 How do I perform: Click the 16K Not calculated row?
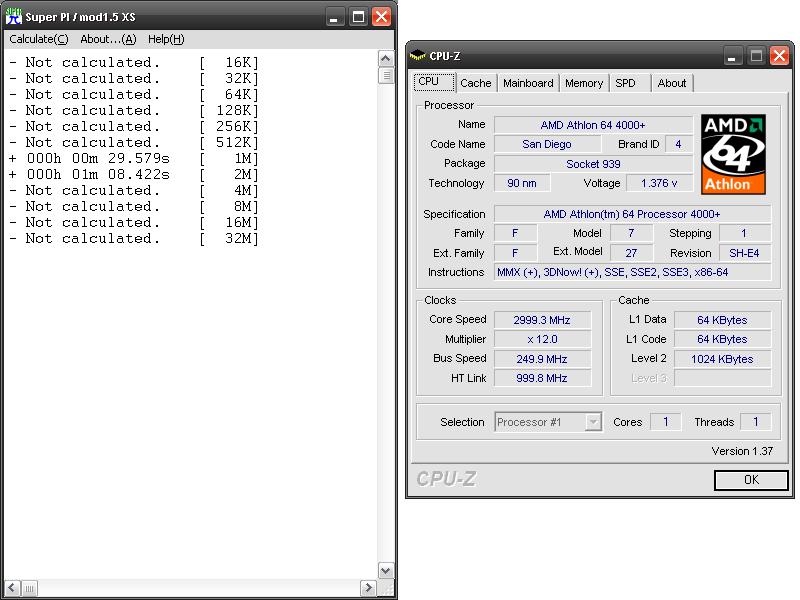134,63
